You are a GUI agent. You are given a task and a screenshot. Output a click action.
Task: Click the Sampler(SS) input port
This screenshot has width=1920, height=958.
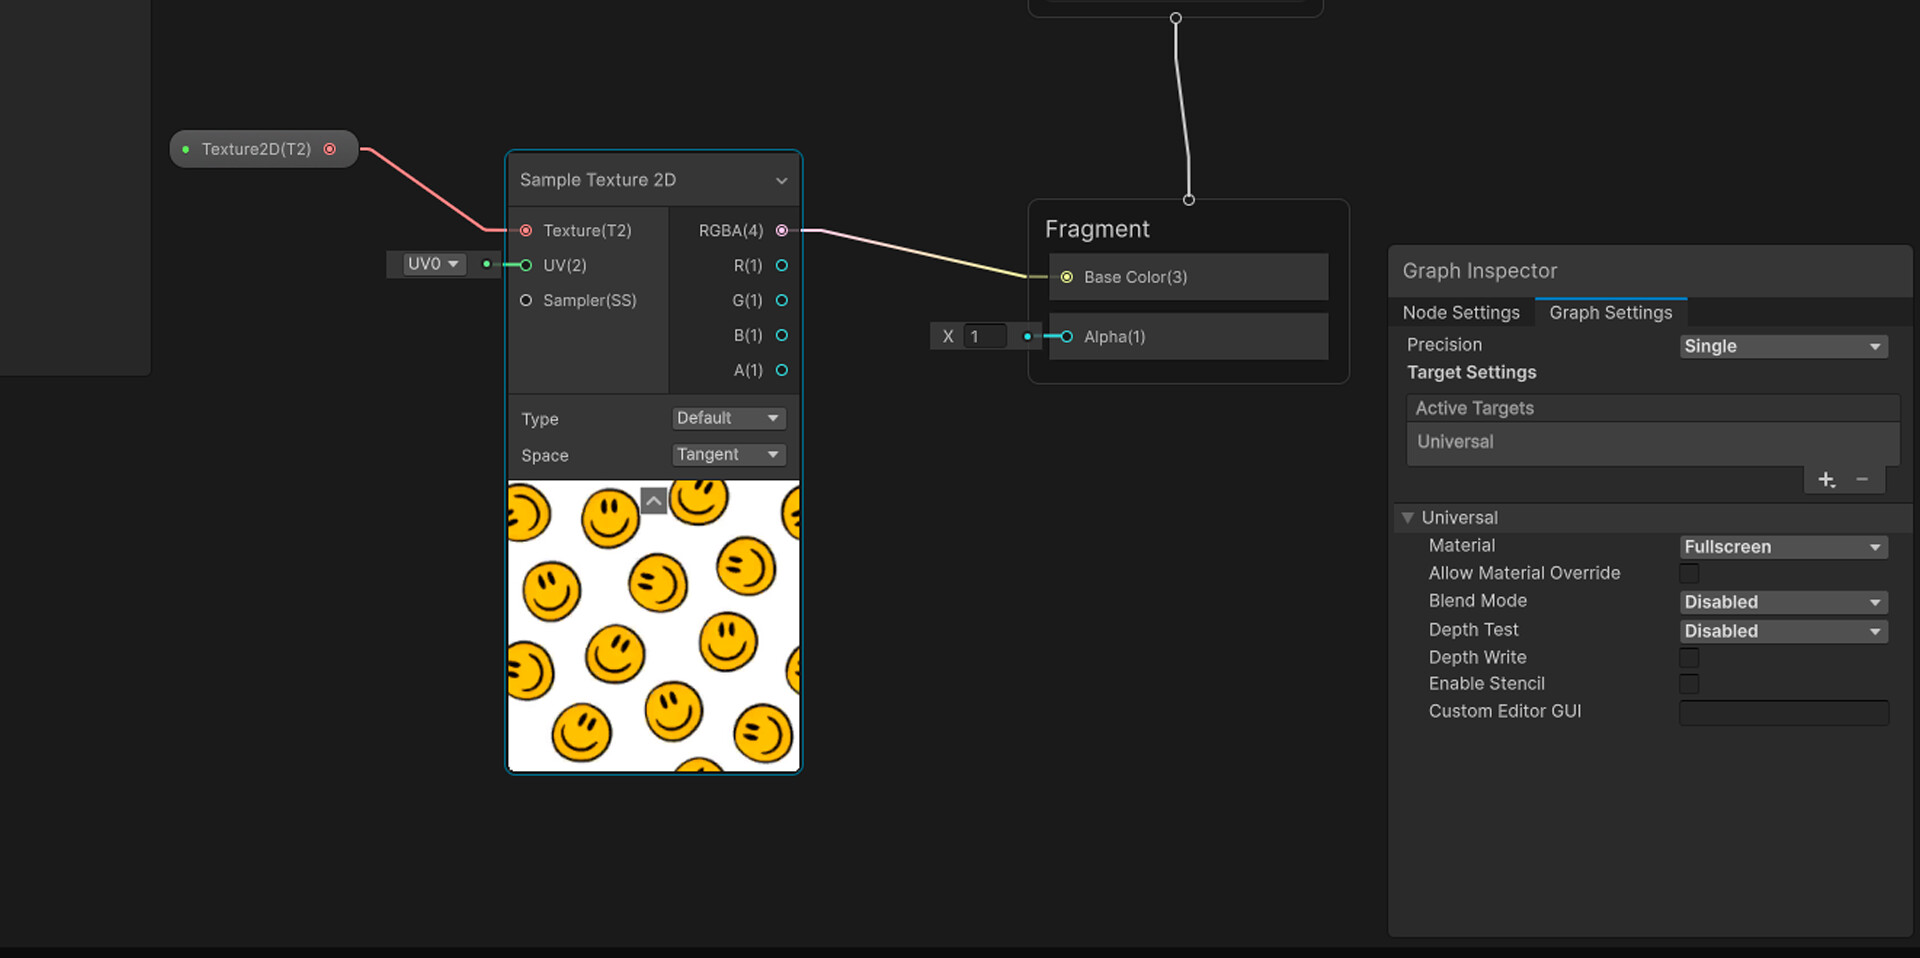coord(526,300)
